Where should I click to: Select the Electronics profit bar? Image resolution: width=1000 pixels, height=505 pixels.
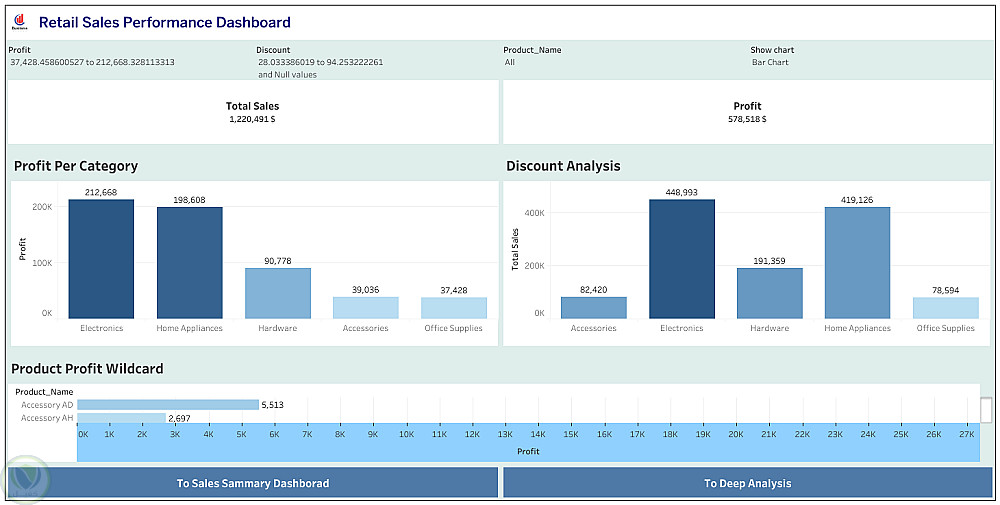(x=101, y=259)
